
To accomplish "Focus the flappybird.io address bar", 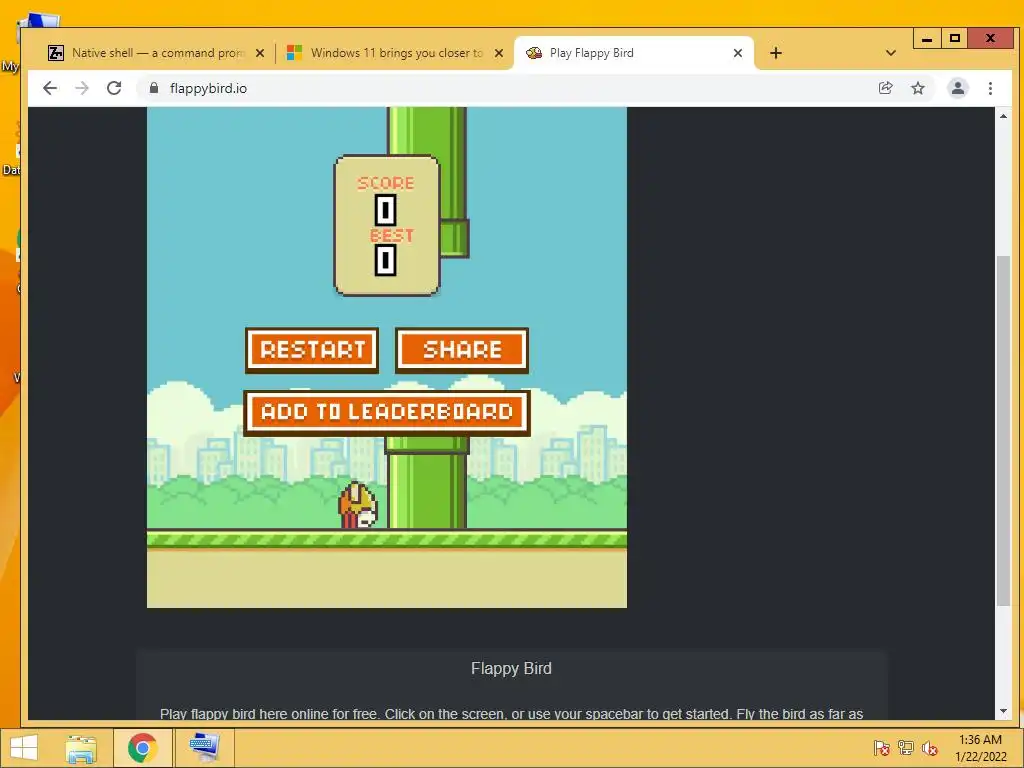I will coord(509,88).
